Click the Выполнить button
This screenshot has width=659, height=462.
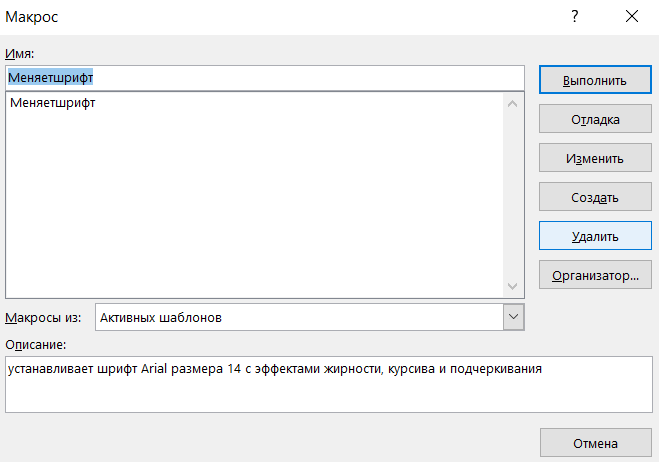click(x=595, y=79)
